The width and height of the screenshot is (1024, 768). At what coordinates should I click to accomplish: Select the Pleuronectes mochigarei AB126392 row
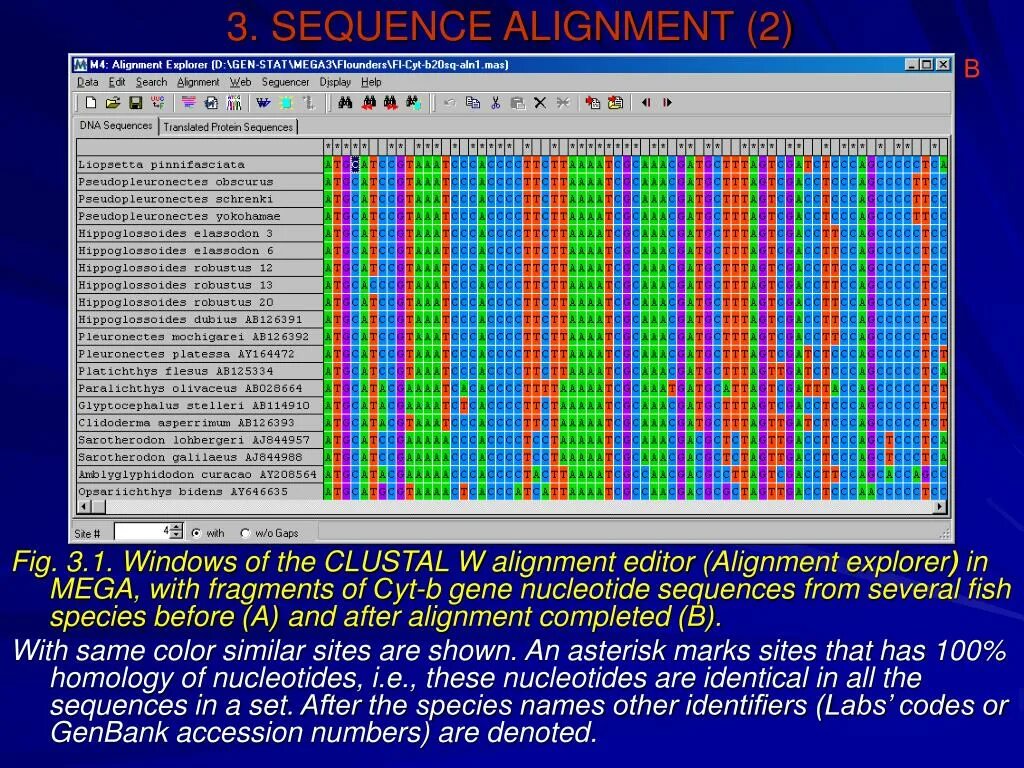(x=200, y=336)
